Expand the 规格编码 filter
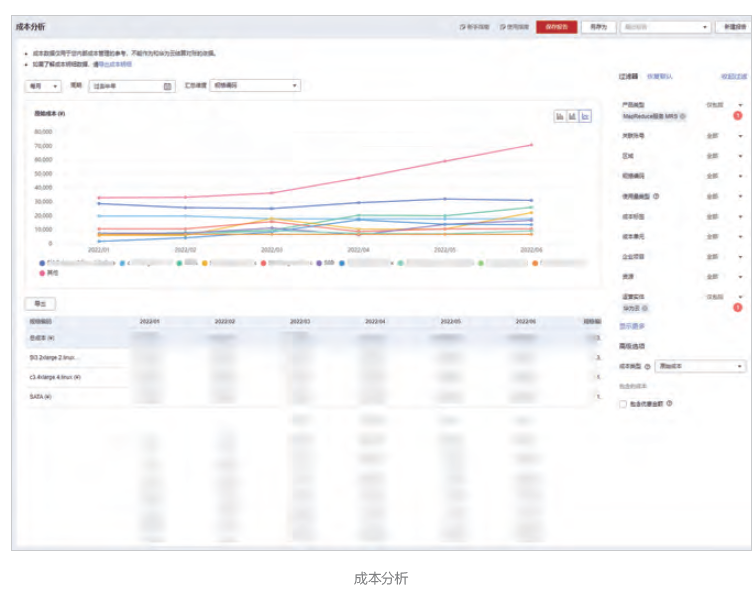 tap(740, 176)
